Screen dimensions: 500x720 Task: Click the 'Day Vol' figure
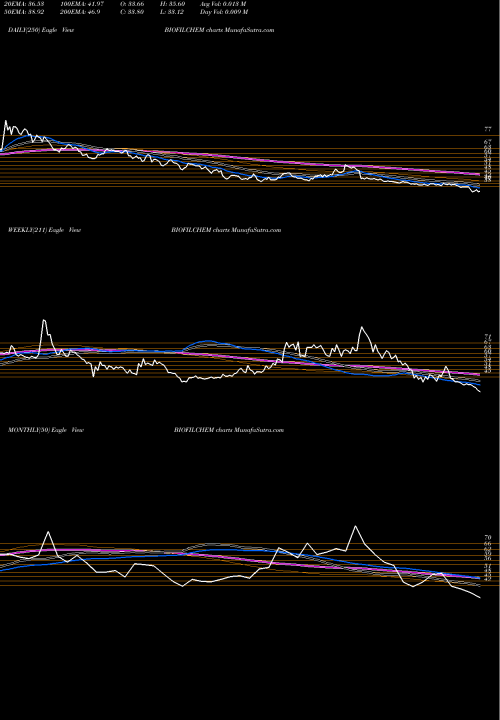pos(224,12)
